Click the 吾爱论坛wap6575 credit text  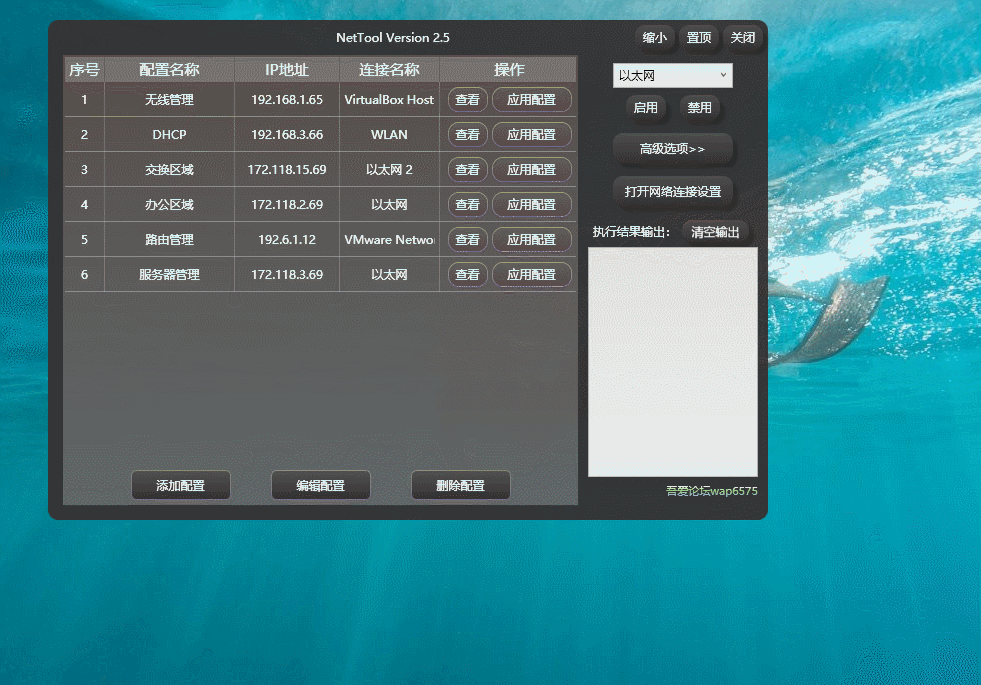click(x=711, y=491)
